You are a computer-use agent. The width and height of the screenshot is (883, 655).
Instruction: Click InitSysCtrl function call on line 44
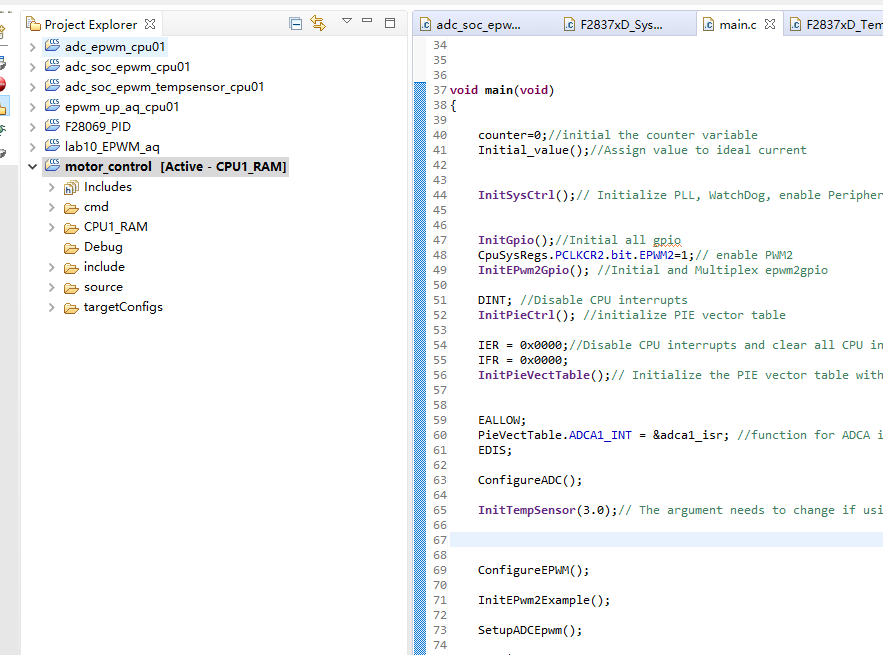(x=516, y=195)
